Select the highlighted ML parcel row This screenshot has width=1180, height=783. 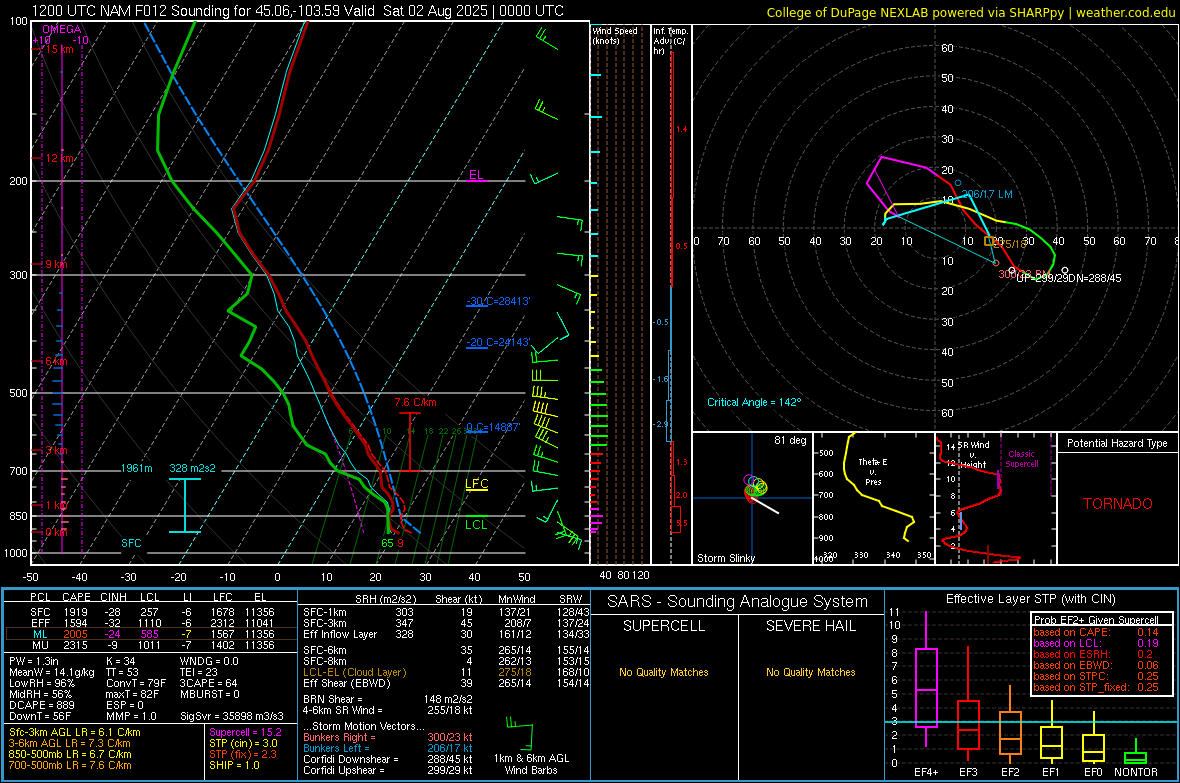151,634
